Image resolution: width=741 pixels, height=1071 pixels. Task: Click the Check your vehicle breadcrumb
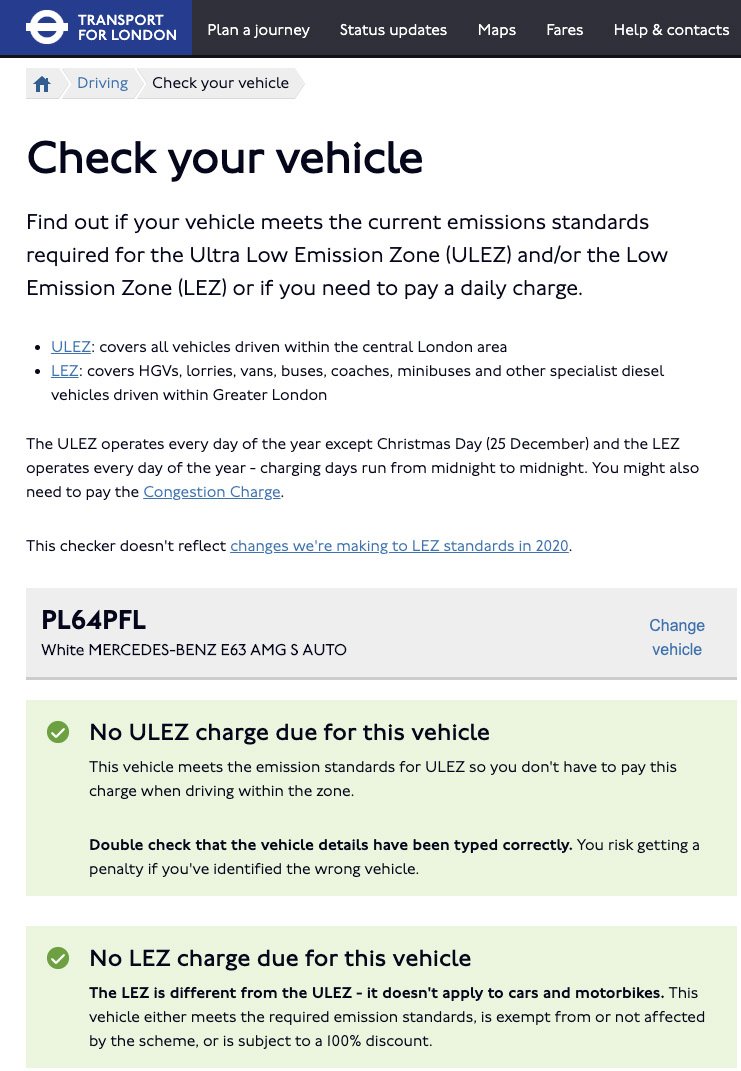[220, 83]
